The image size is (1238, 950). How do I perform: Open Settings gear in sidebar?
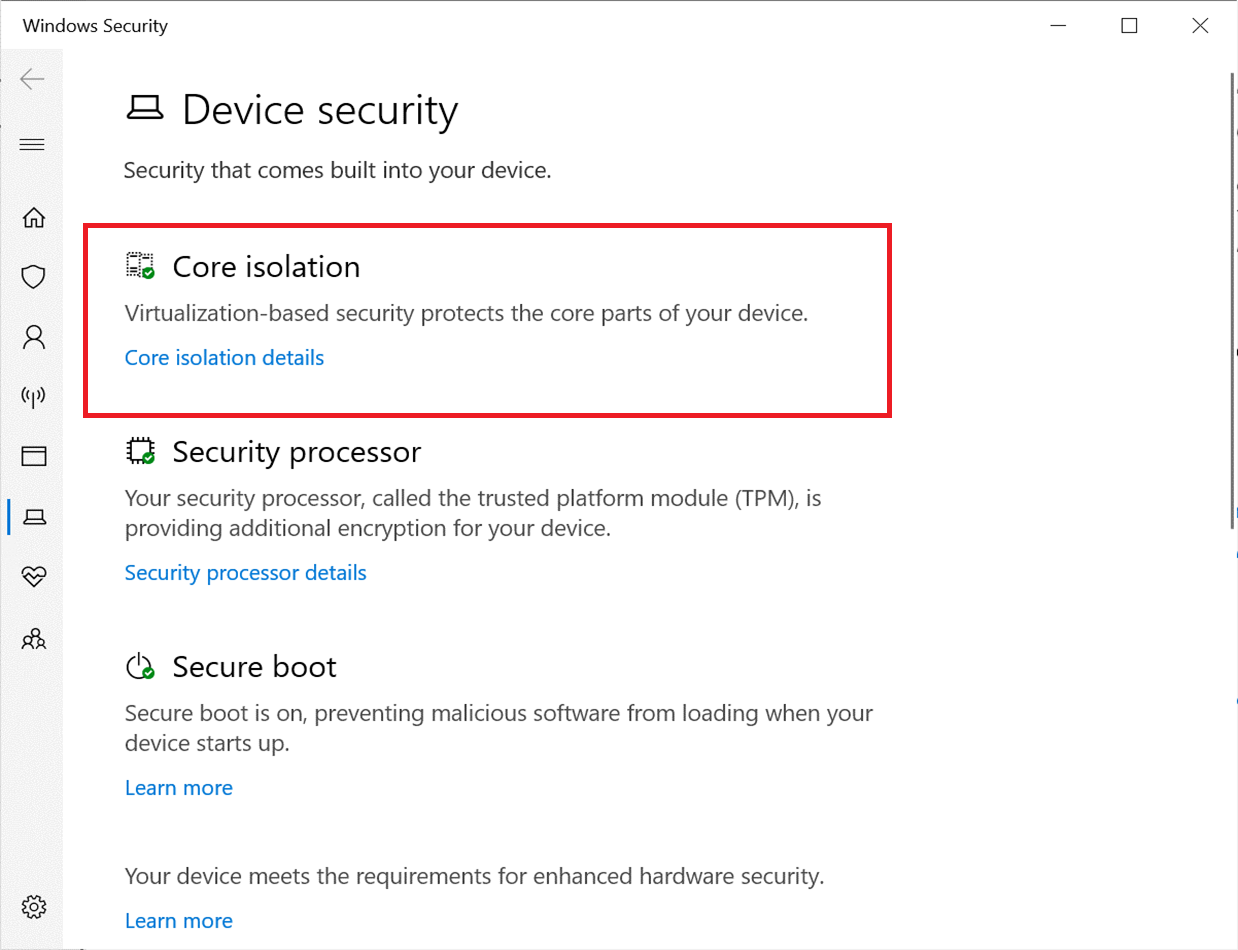[34, 908]
